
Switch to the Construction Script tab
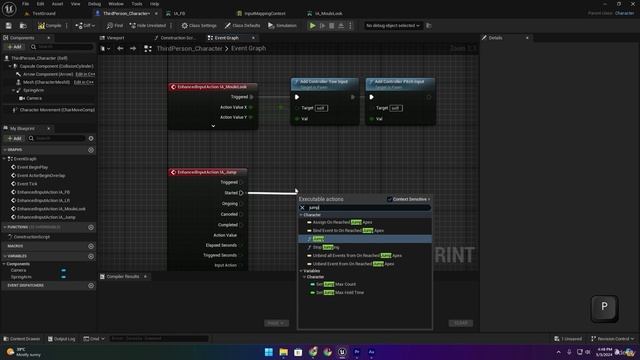coord(177,38)
